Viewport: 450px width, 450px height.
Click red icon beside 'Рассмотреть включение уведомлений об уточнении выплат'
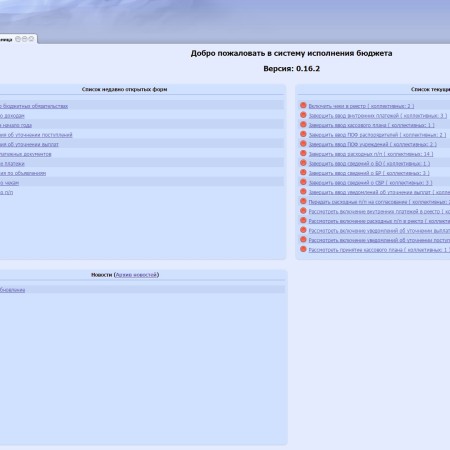(x=303, y=230)
